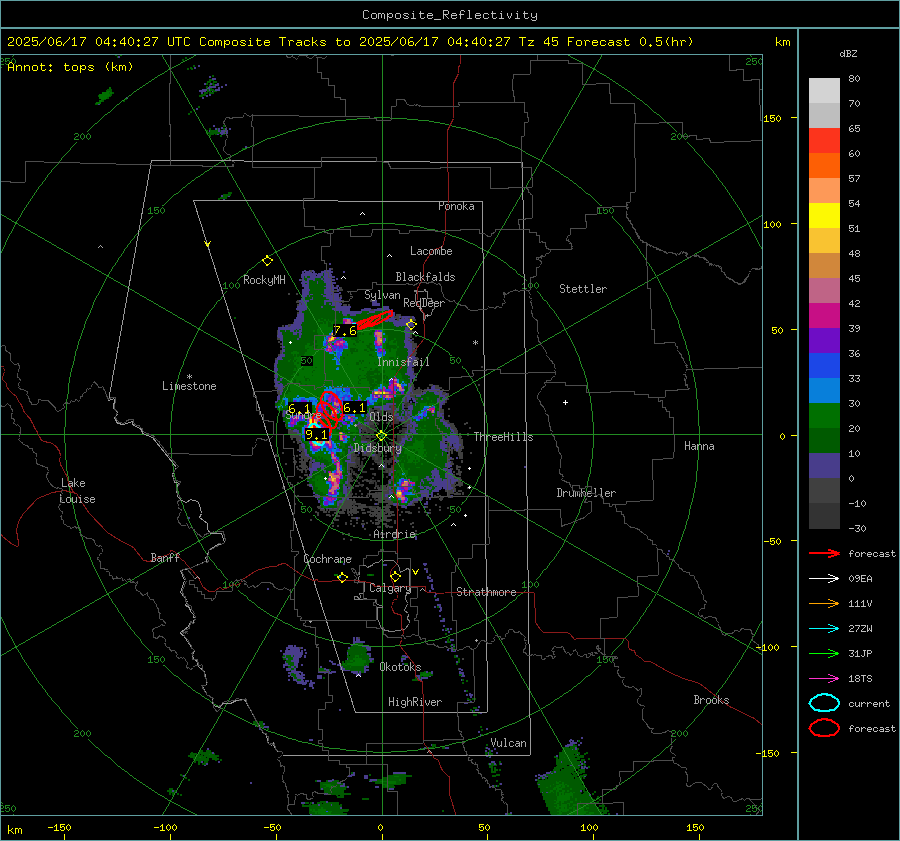
Task: Pick the bright yellow 51-54 dBZ swatch
Action: 824,216
